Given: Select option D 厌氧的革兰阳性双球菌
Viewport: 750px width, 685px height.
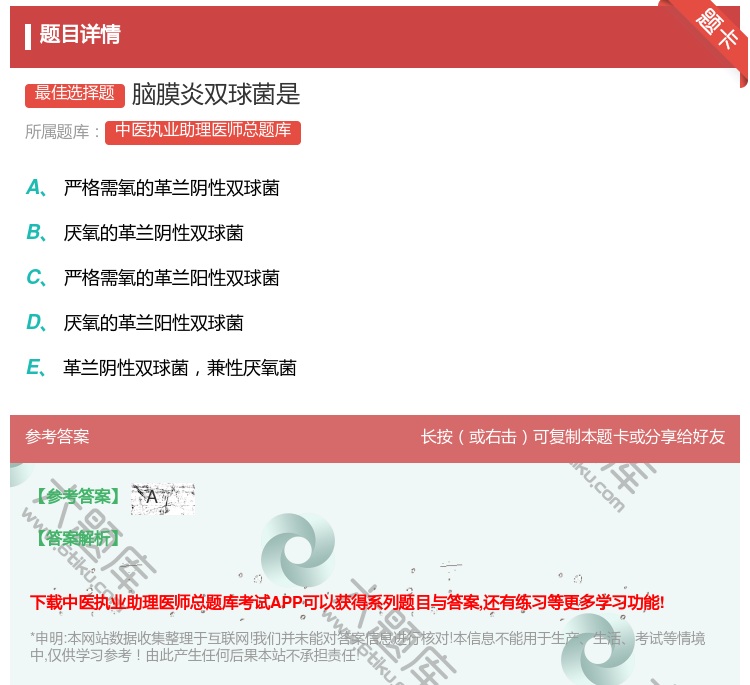Looking at the screenshot, I should tap(153, 323).
